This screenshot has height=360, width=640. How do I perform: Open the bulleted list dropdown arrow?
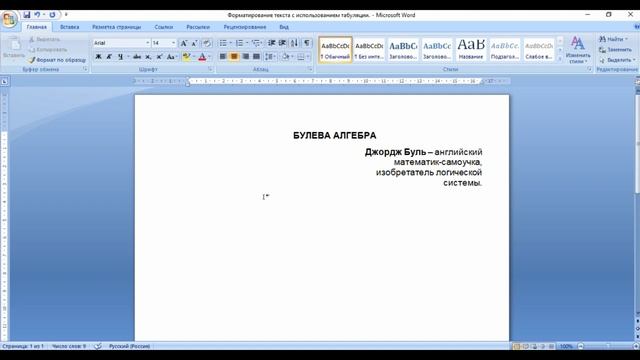coord(231,43)
